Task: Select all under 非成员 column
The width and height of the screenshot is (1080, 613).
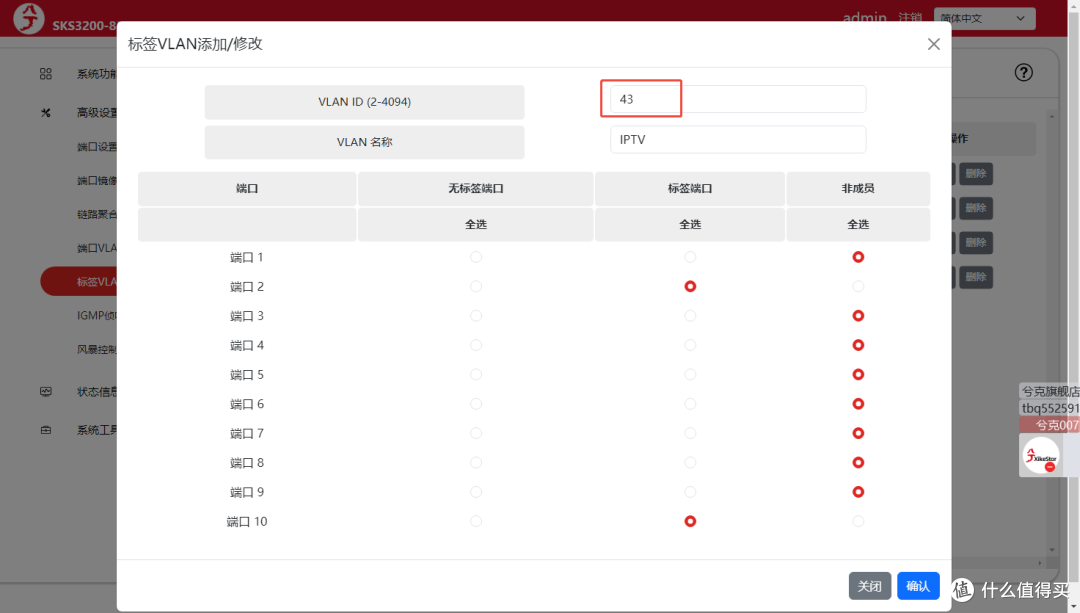Action: 858,225
